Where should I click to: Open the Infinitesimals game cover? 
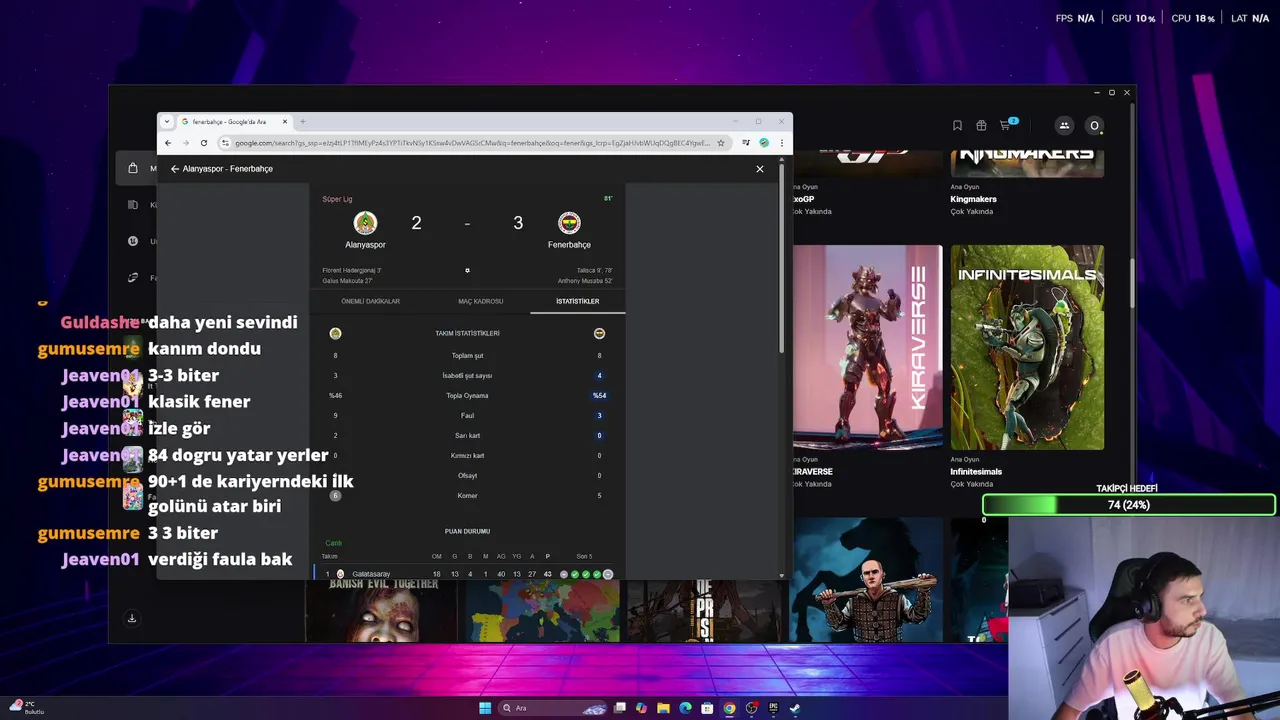point(1027,347)
